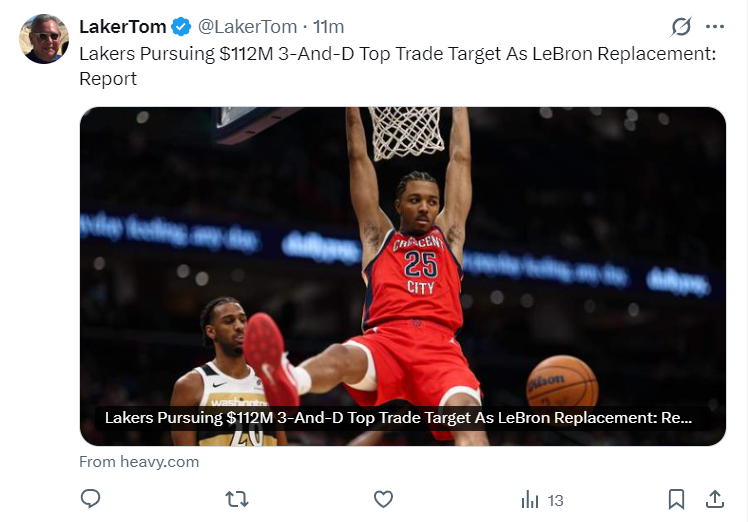Bookmark this LakerTom post
The height and width of the screenshot is (522, 748).
(676, 498)
